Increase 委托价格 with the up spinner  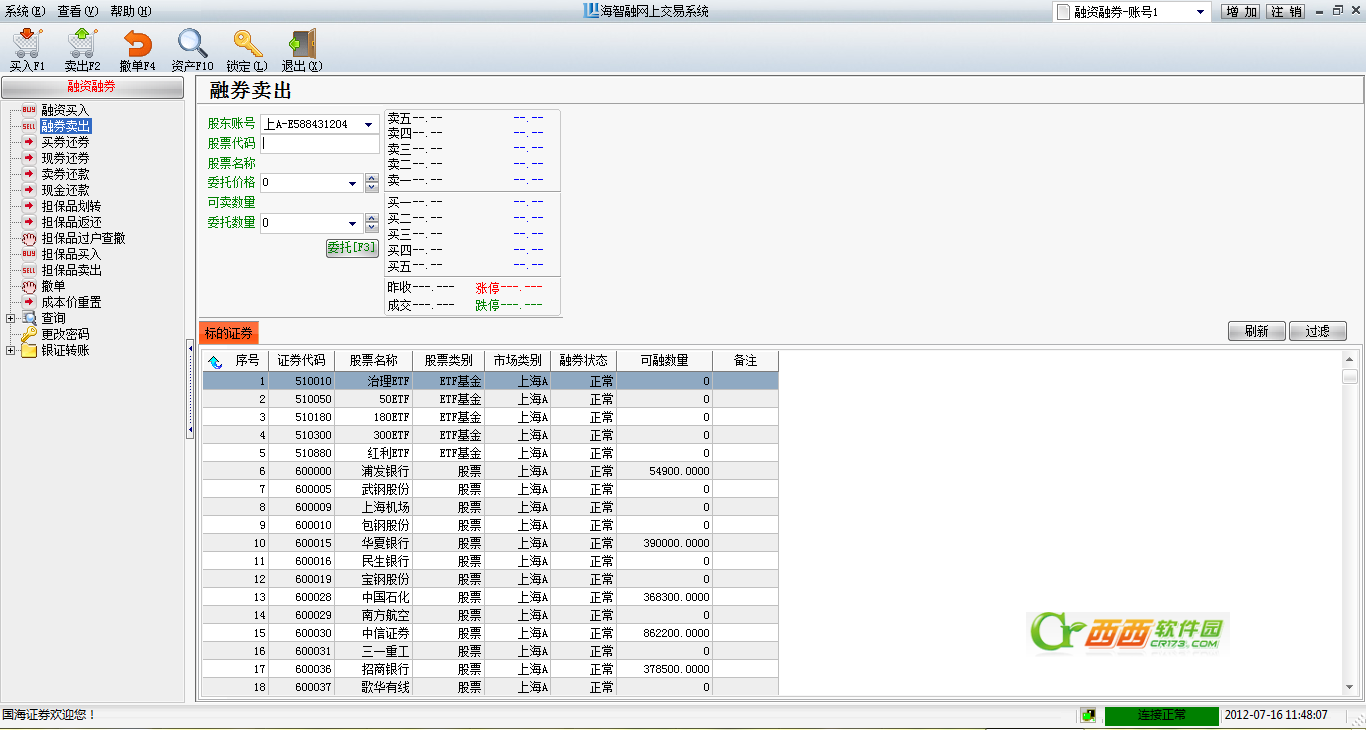coord(372,180)
